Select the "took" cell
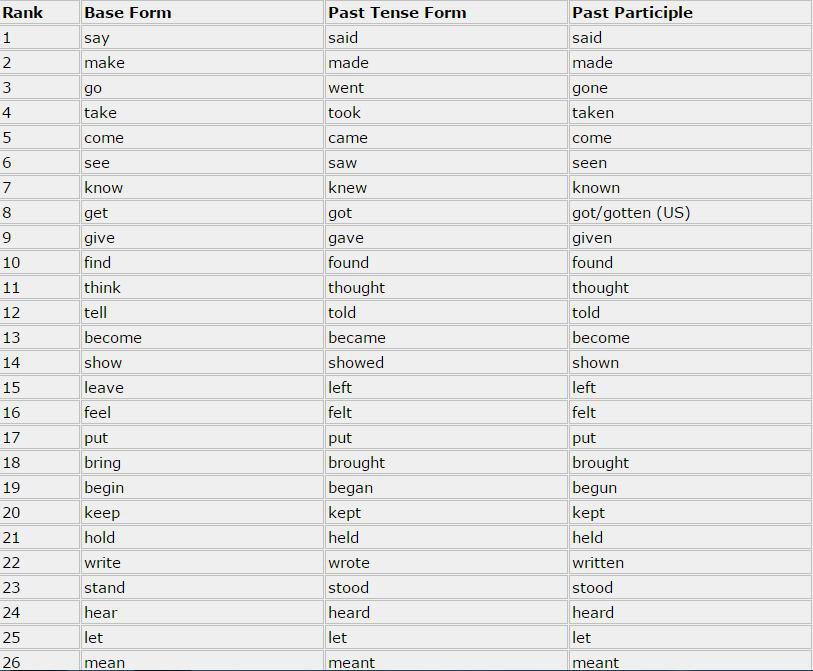 pyautogui.click(x=344, y=113)
